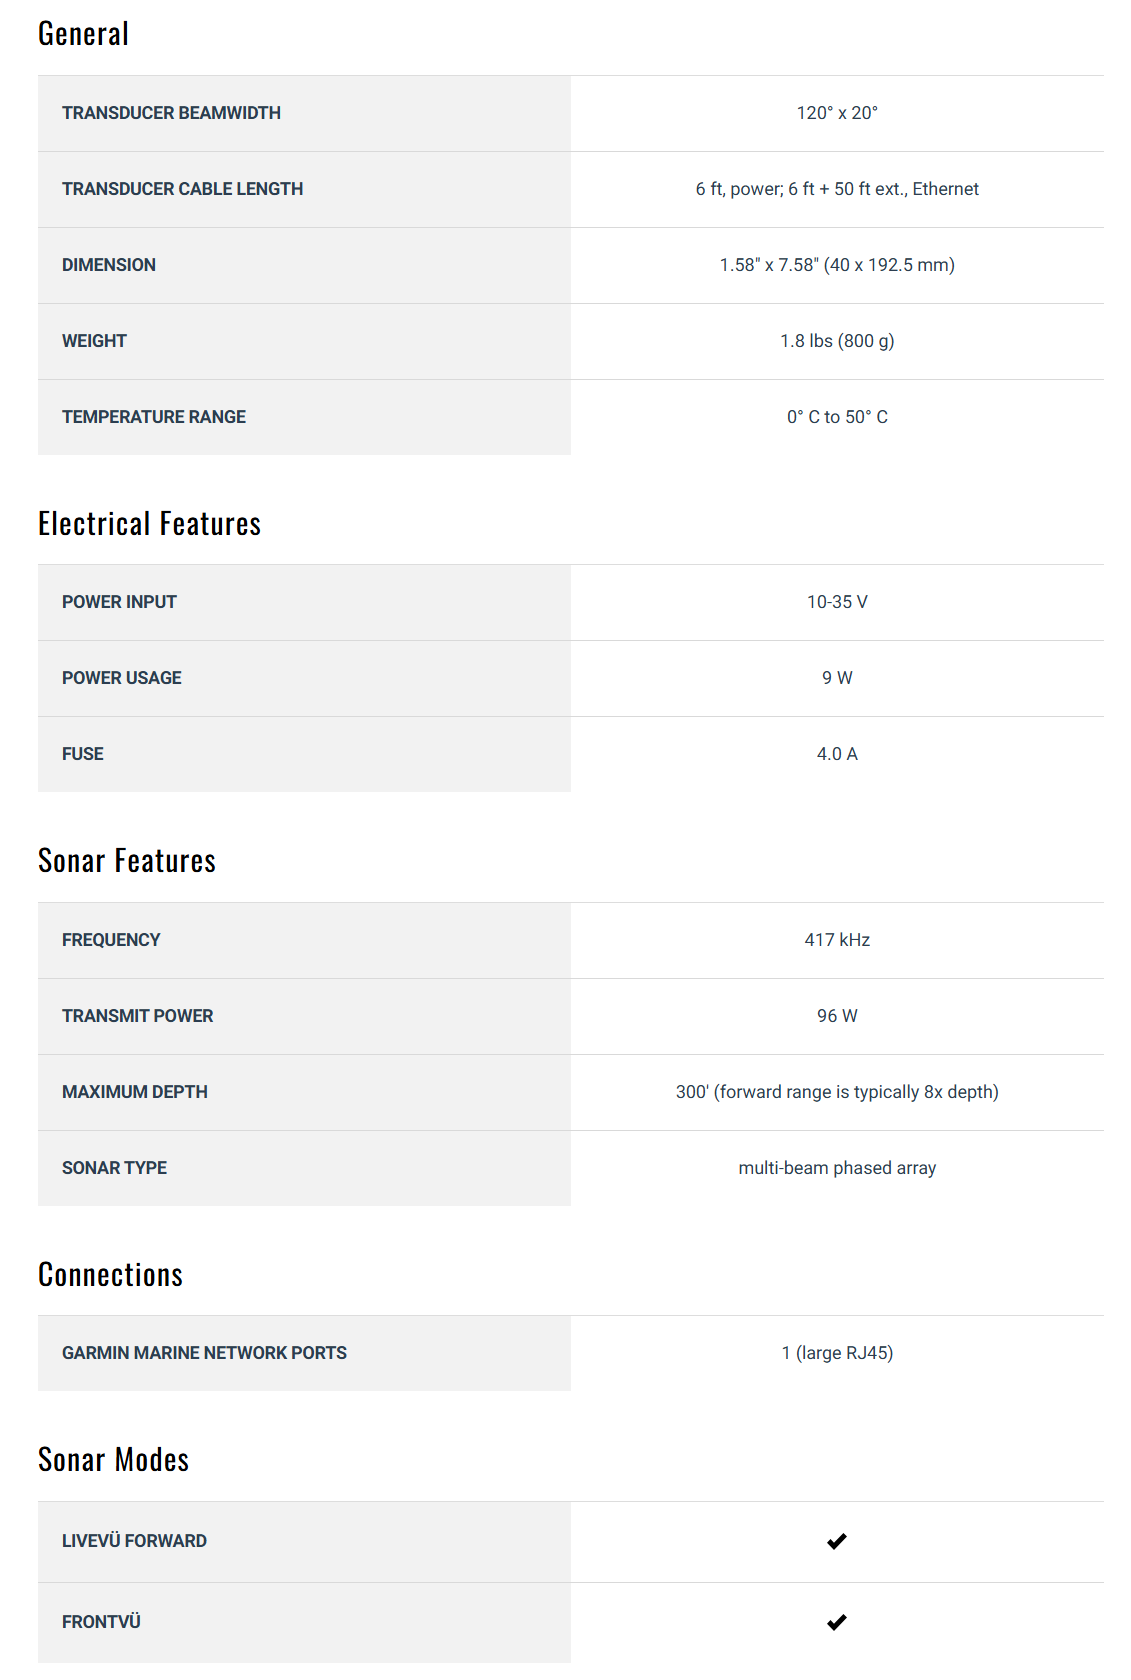Select the Transducer Cable Length label
1131x1680 pixels.
click(x=182, y=189)
